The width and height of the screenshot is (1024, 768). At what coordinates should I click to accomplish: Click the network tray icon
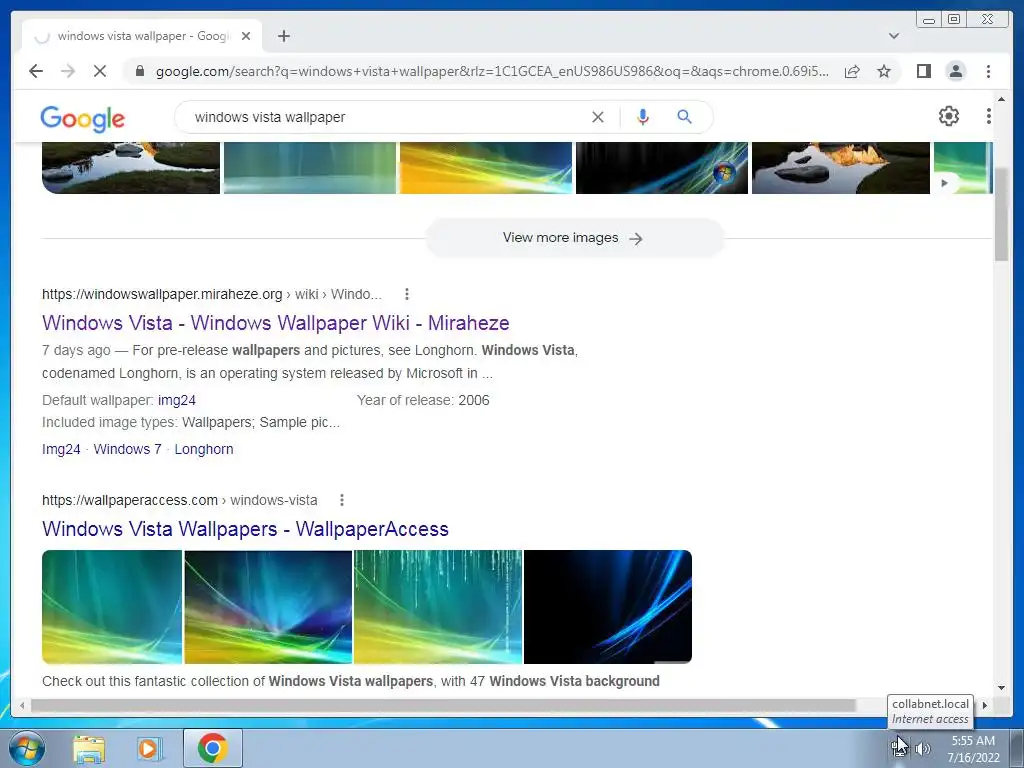[x=900, y=748]
